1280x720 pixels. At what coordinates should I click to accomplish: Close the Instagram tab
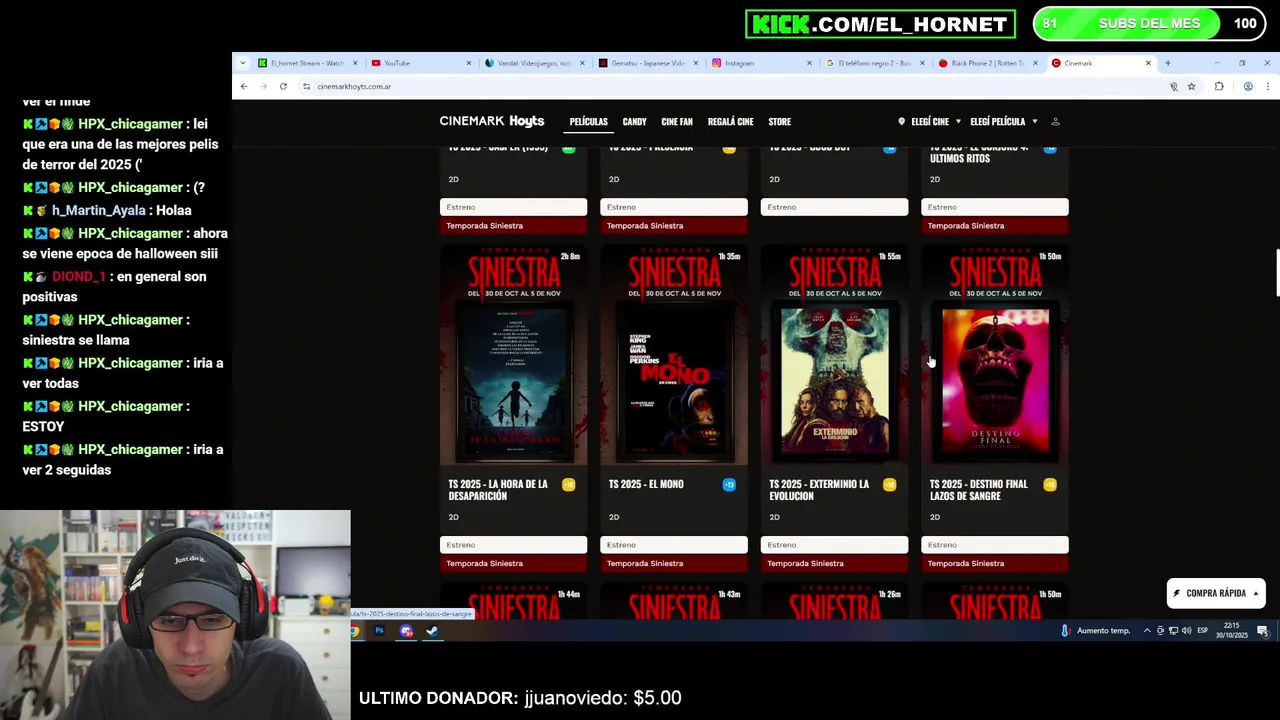point(809,63)
